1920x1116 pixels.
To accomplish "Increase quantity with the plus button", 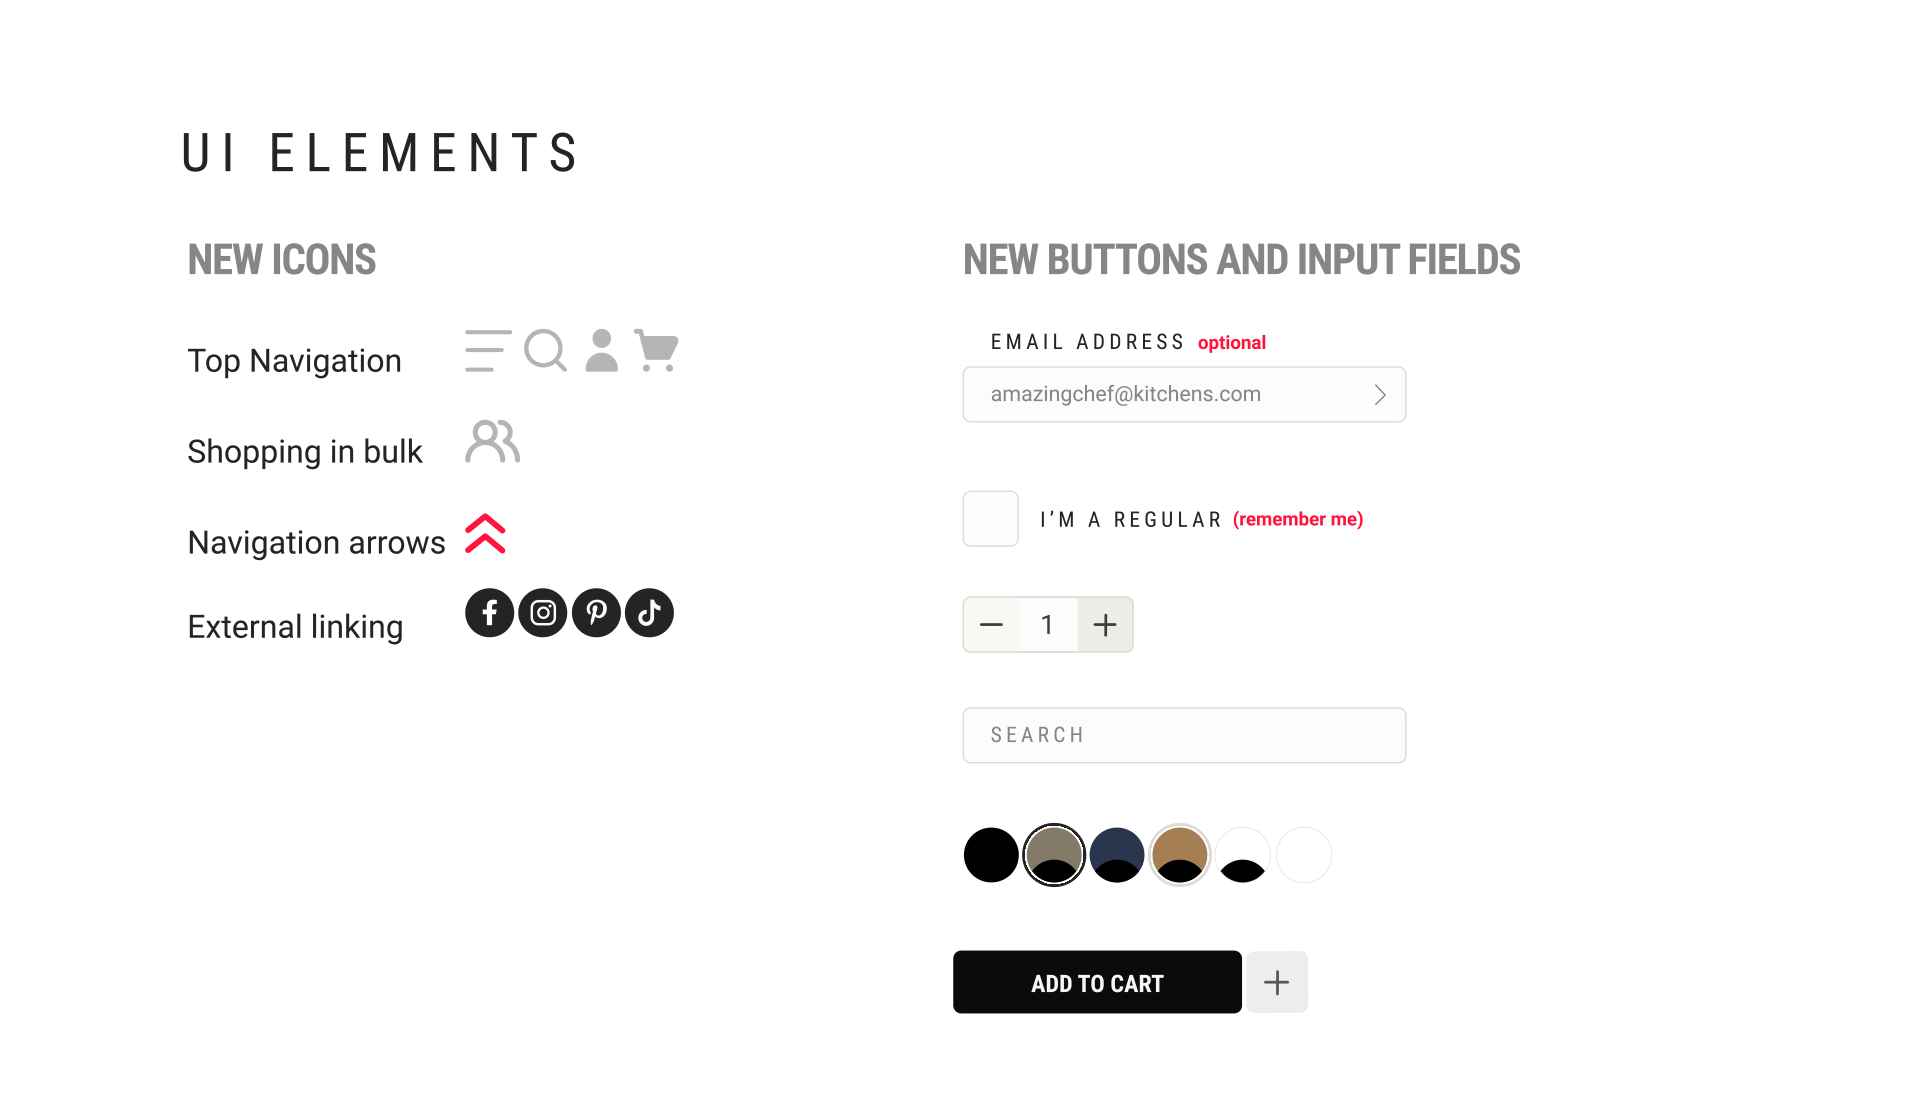I will [x=1105, y=625].
